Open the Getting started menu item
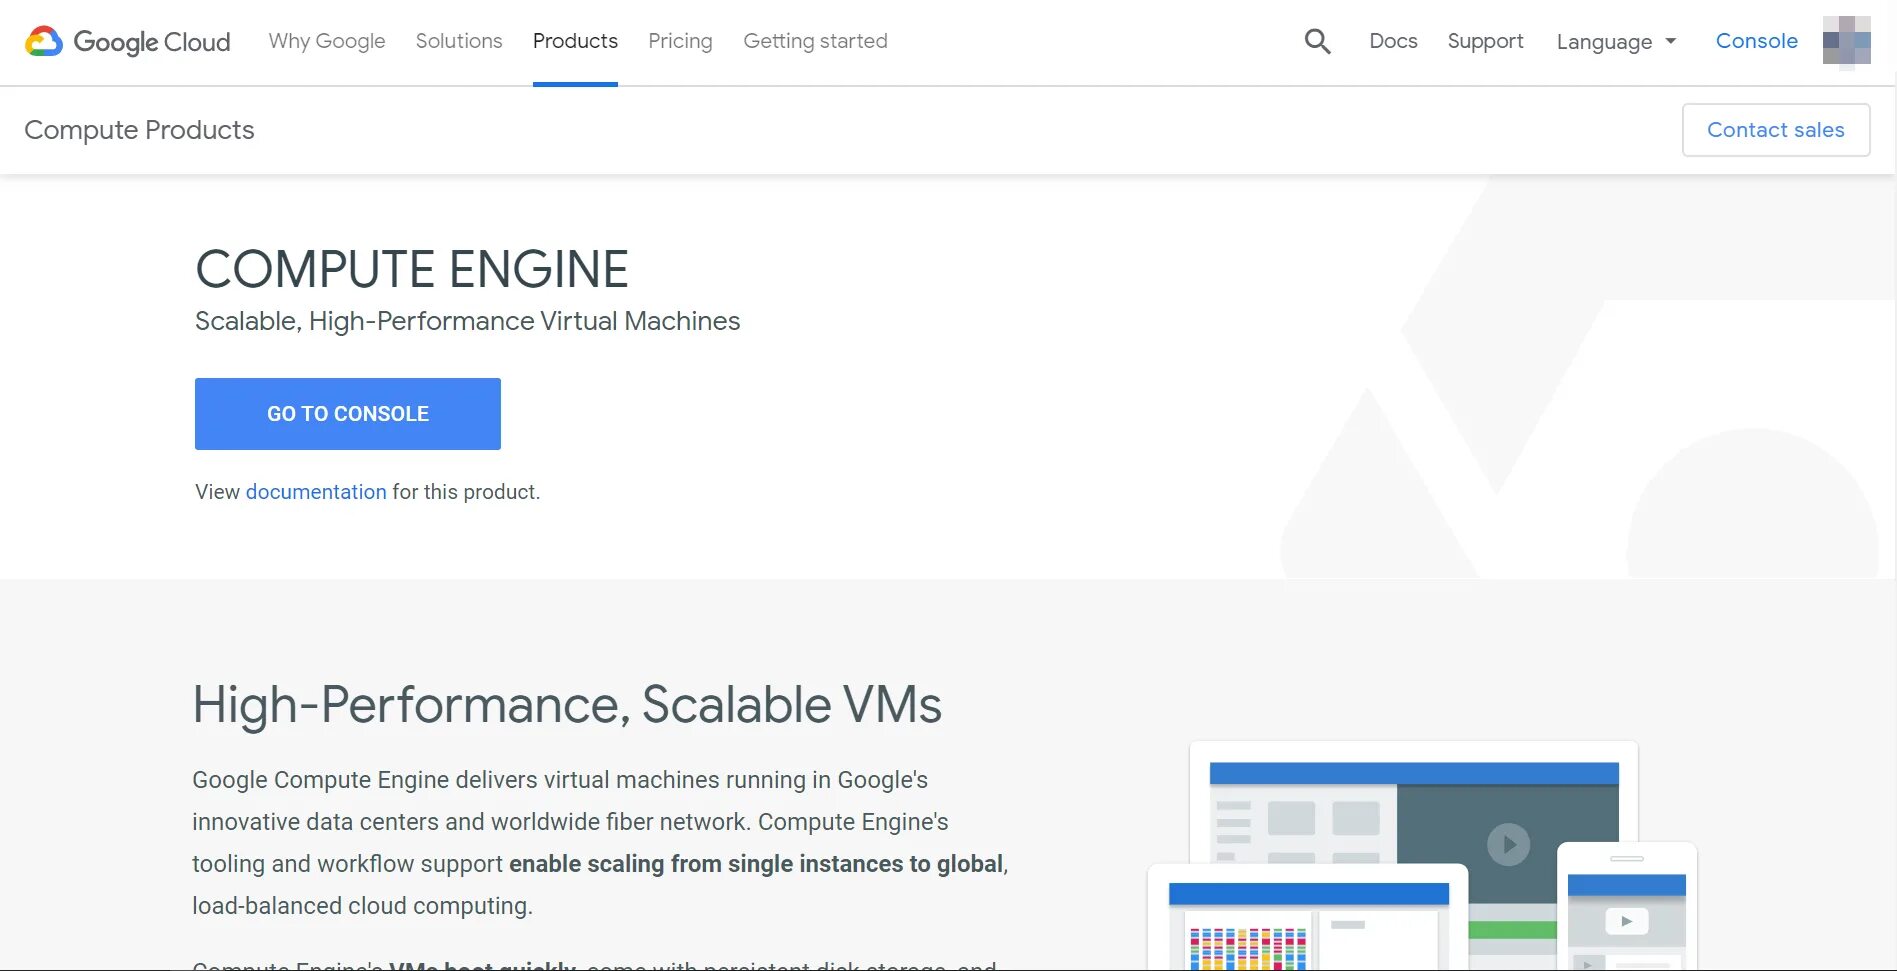This screenshot has height=971, width=1897. (815, 41)
